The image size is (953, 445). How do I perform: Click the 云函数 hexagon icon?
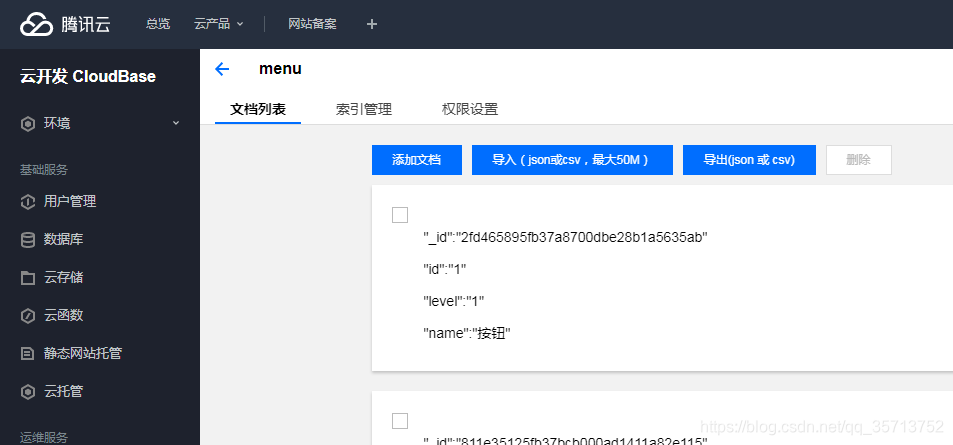pyautogui.click(x=28, y=316)
